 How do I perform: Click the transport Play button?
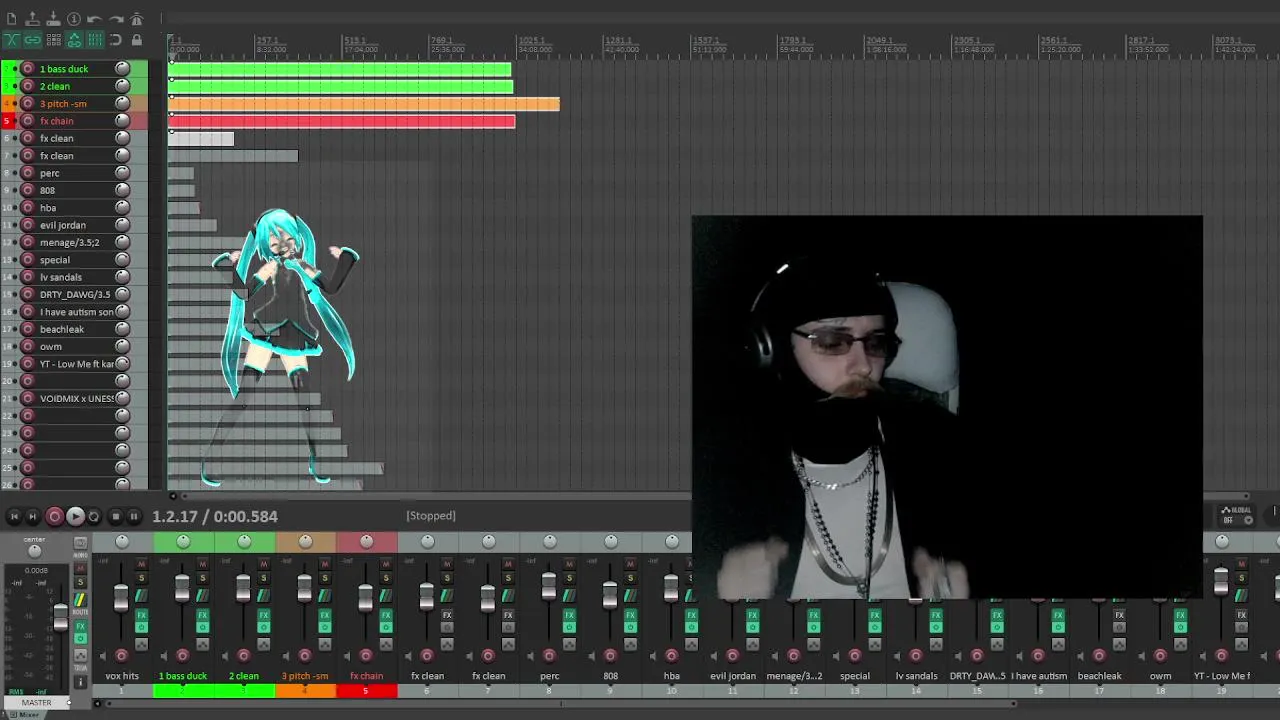pyautogui.click(x=75, y=516)
